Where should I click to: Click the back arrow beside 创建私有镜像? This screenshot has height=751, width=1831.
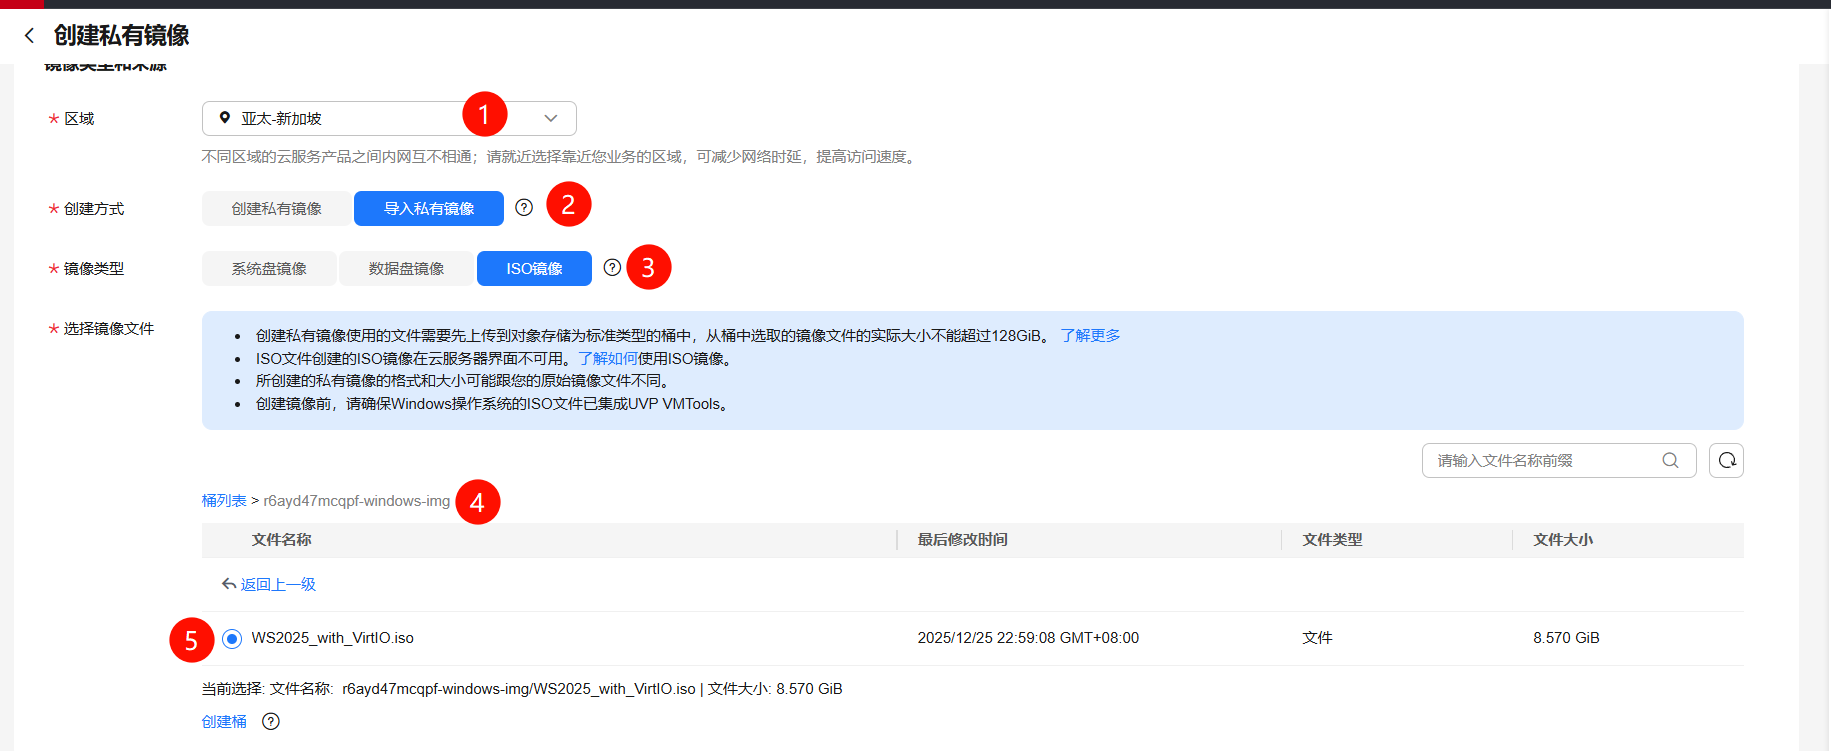(x=29, y=36)
